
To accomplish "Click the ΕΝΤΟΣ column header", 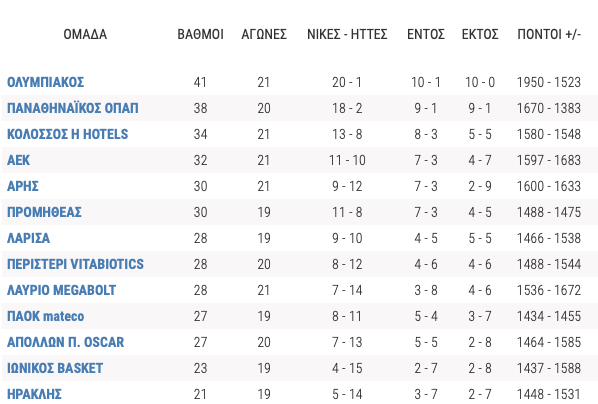I will pyautogui.click(x=426, y=34).
